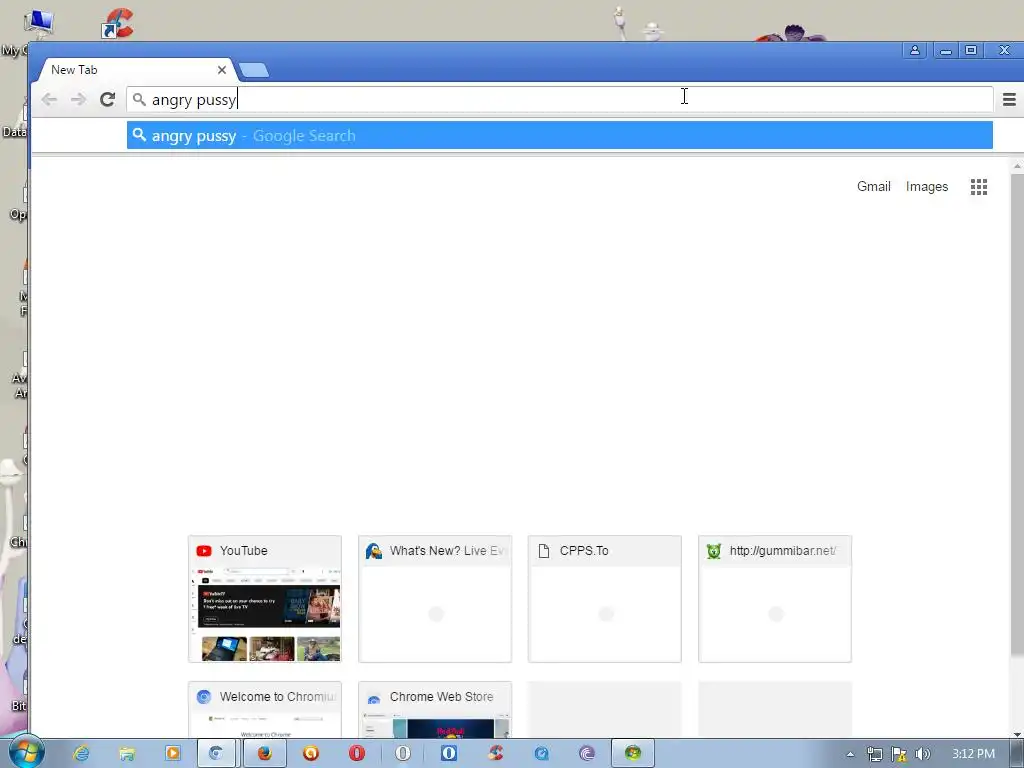
Task: Click the orange swirl browser taskbar icon
Action: [x=311, y=754]
